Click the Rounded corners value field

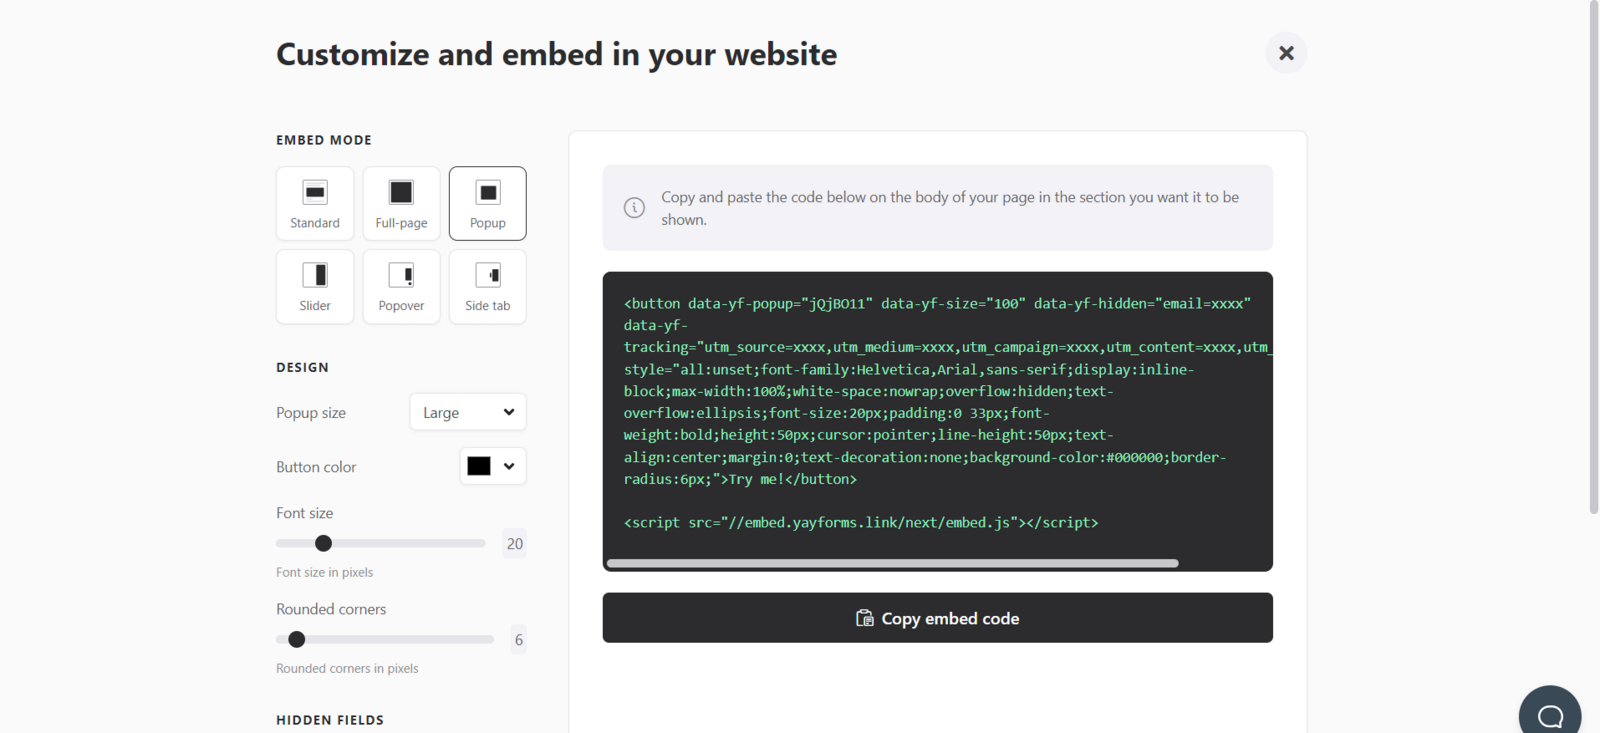[x=518, y=640]
